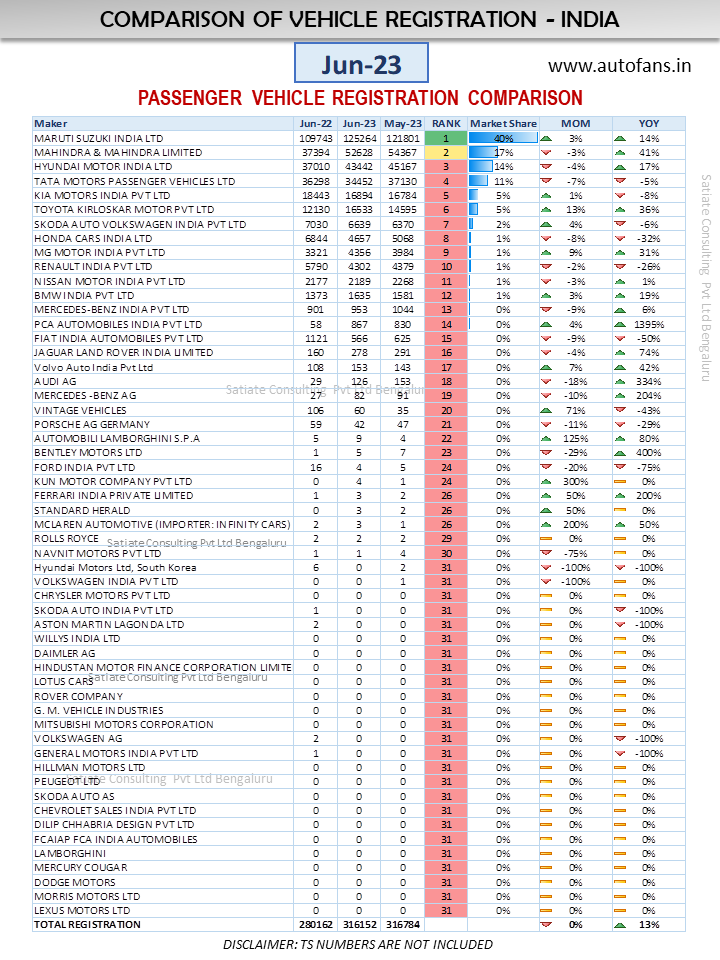Click the Hyundai 14% market share bar
Screen dimensions: 720x960
click(481, 167)
